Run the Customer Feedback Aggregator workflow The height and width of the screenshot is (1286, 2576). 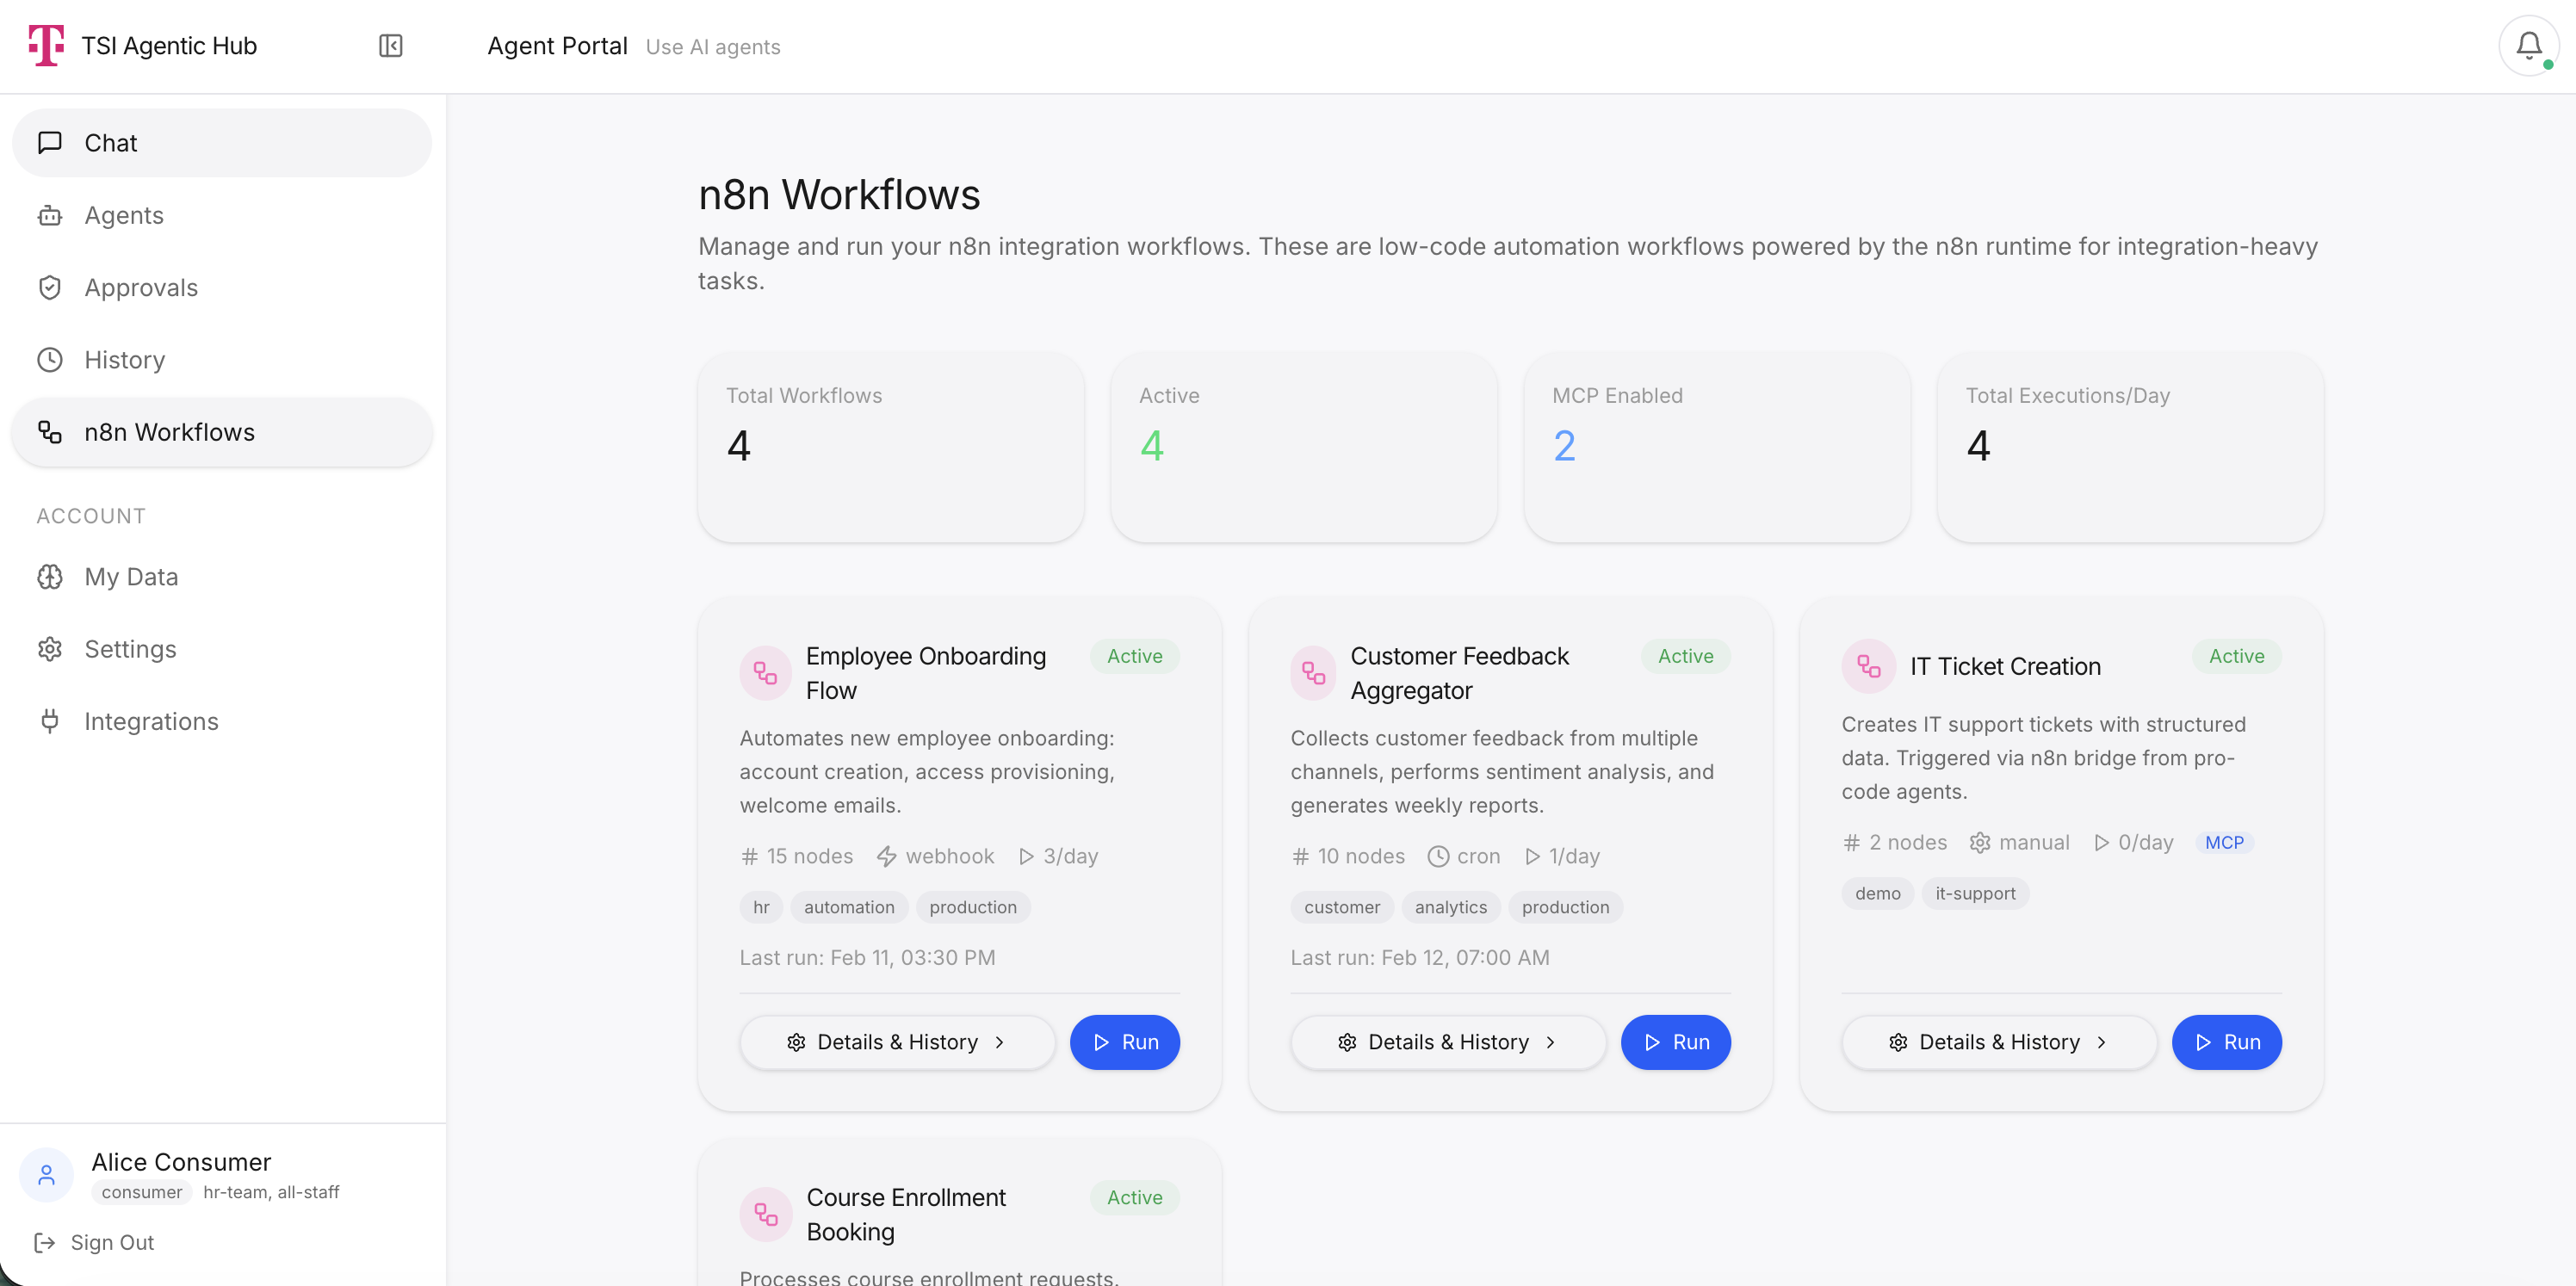[x=1676, y=1042]
